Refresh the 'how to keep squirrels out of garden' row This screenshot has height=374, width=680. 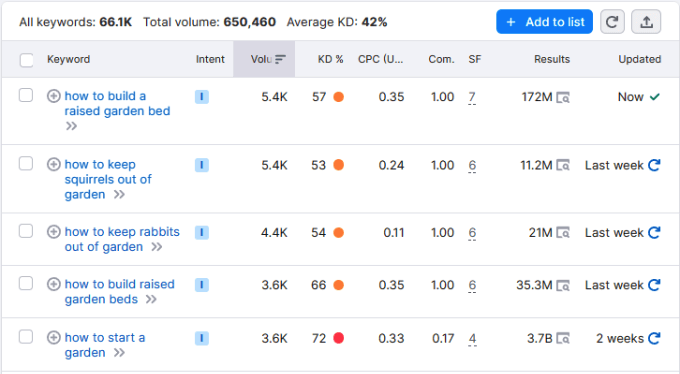click(654, 165)
